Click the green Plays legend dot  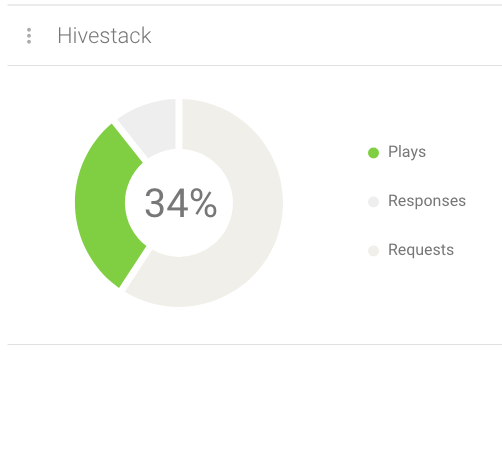pyautogui.click(x=373, y=153)
